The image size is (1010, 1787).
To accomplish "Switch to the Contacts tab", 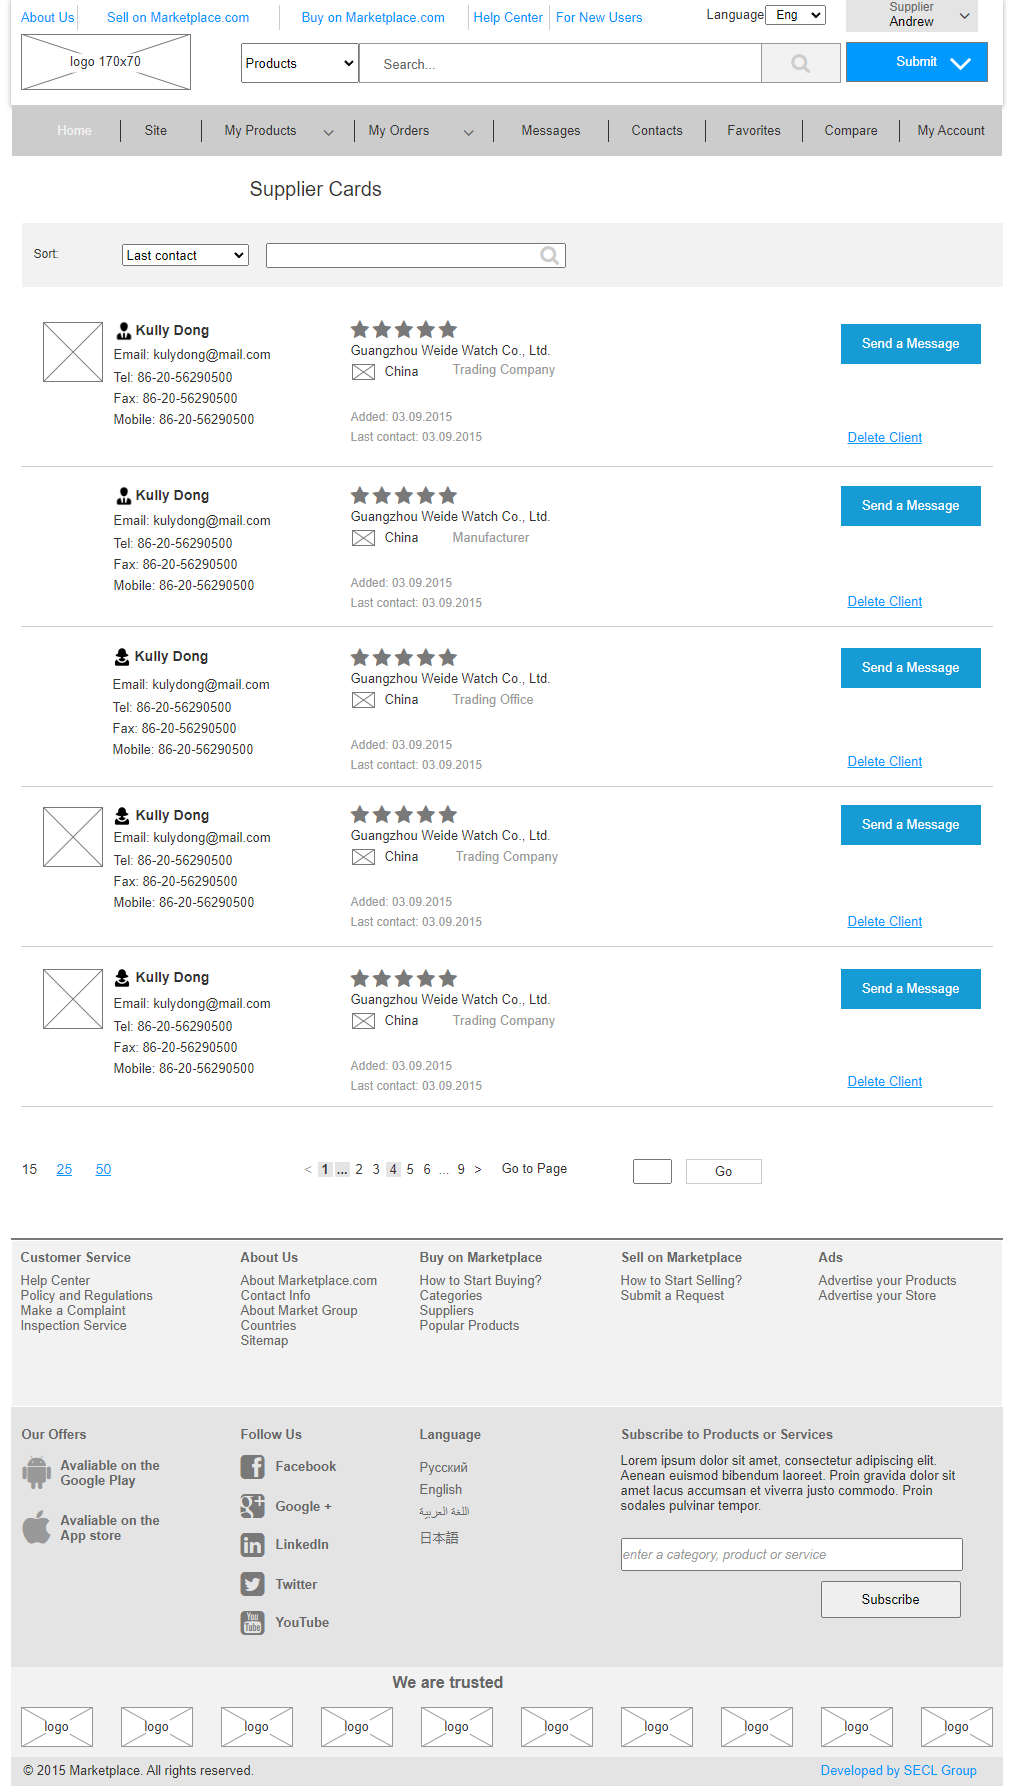I will point(656,130).
